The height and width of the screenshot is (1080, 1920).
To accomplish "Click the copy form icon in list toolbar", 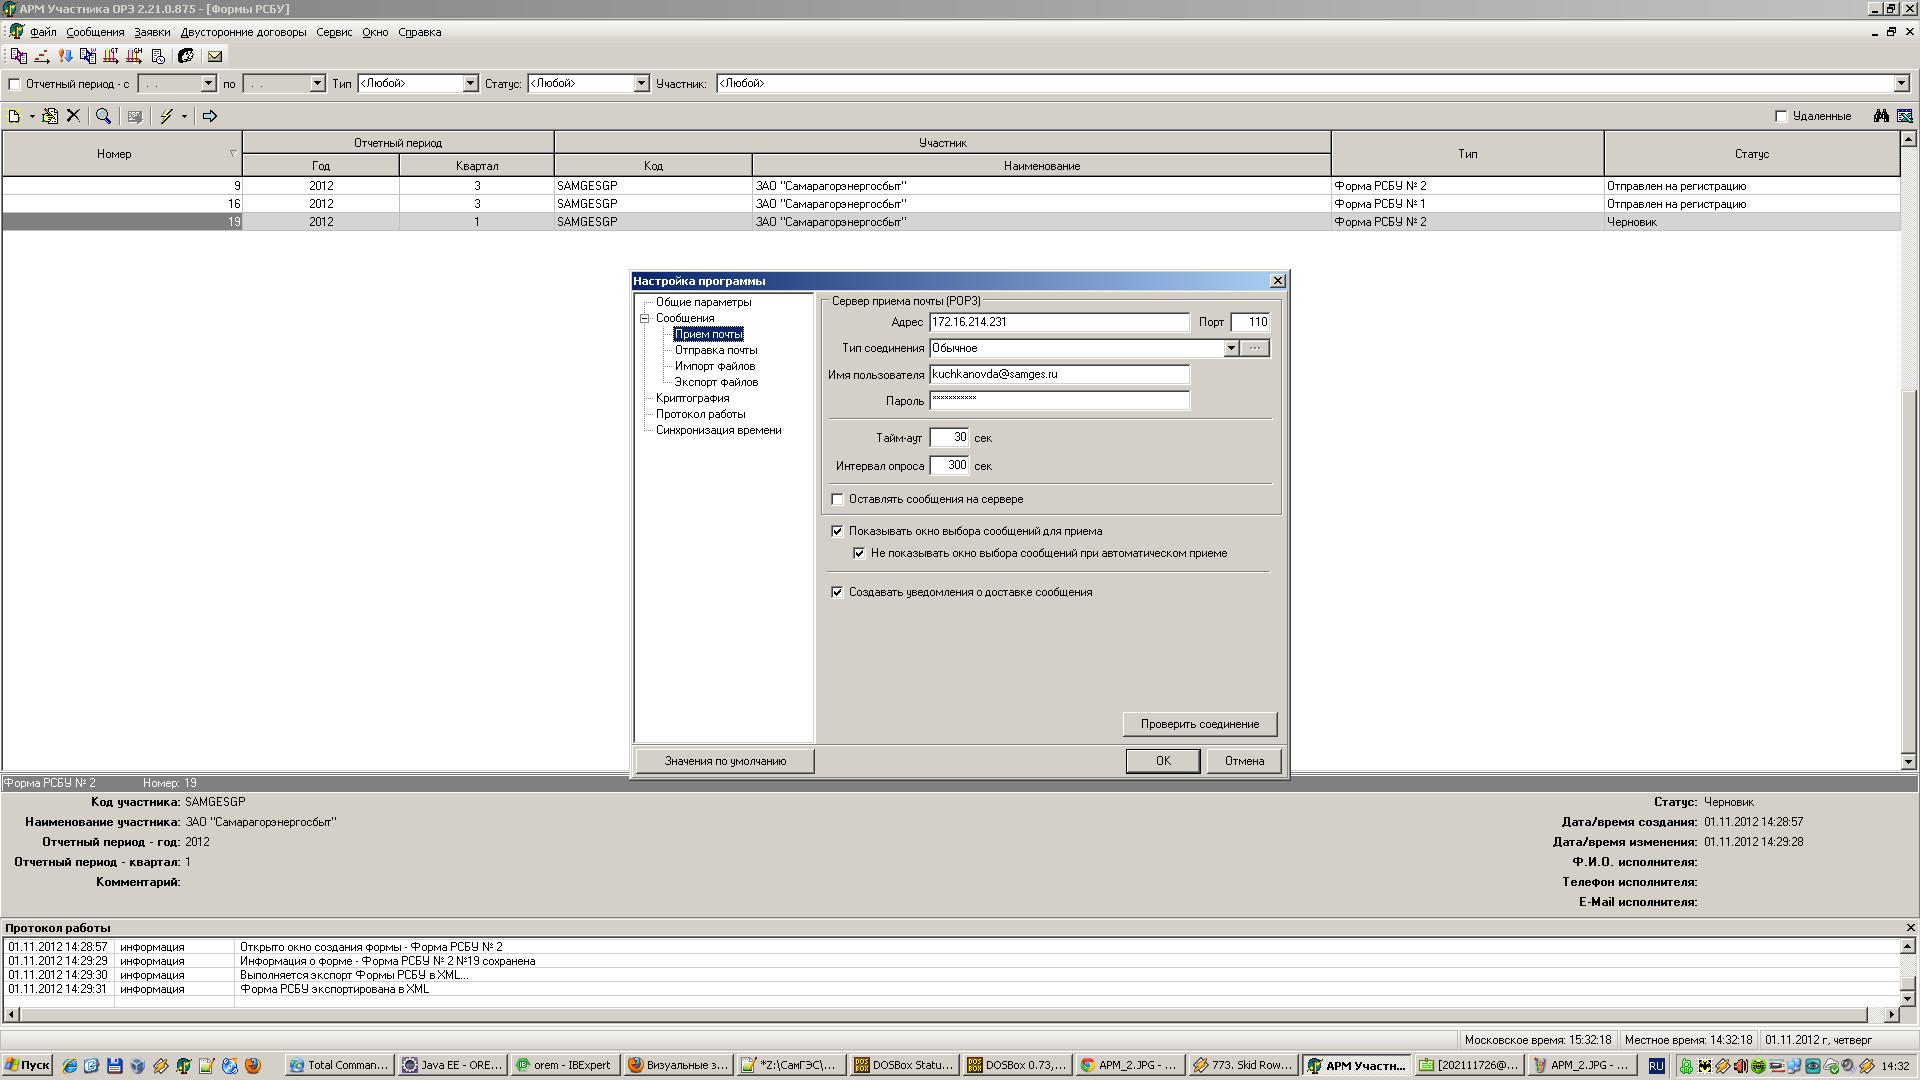I will point(49,116).
